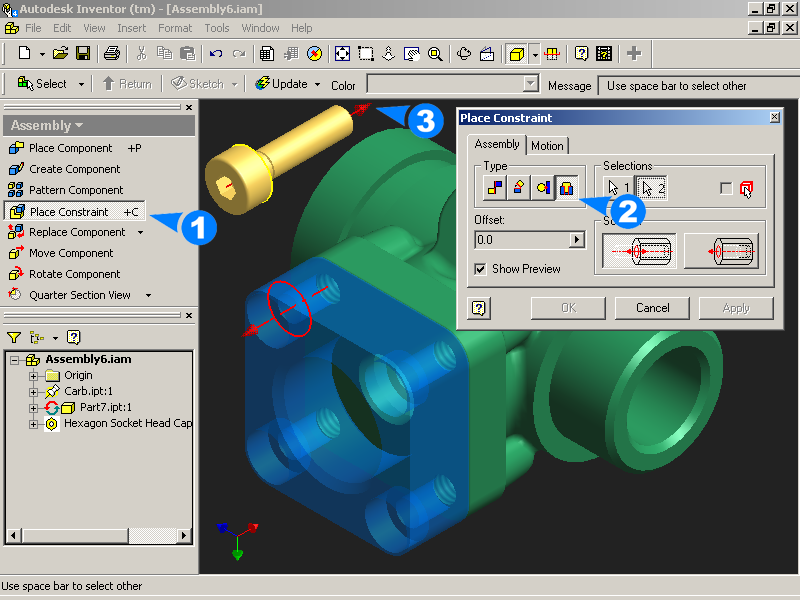Click inside the Offset value field
800x600 pixels.
point(520,240)
